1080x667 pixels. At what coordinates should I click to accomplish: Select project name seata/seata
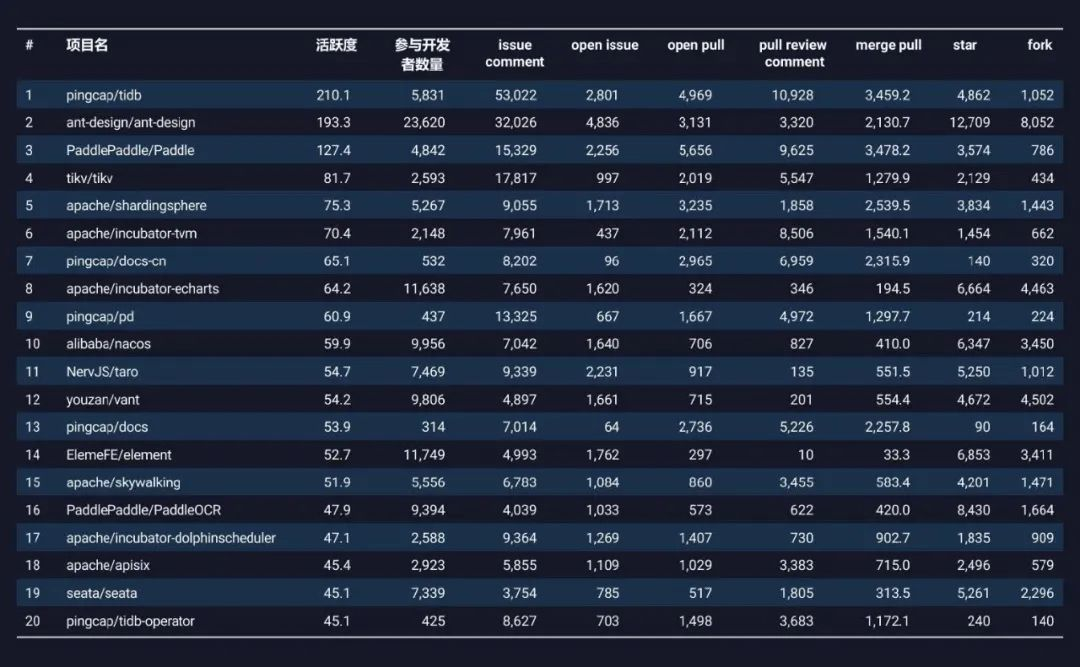101,593
